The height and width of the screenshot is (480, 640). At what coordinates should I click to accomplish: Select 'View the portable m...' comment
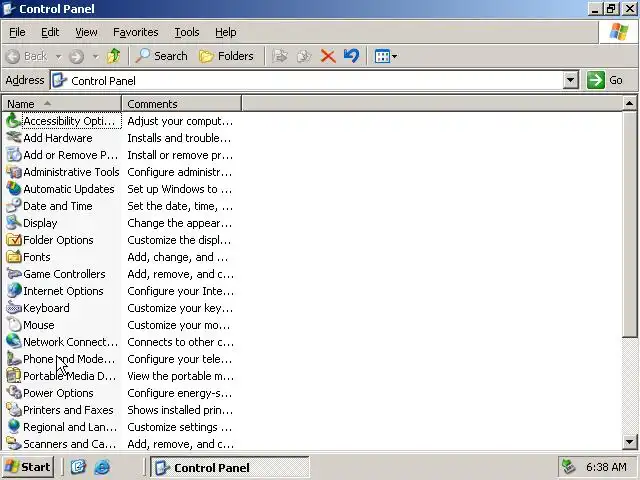coord(181,376)
